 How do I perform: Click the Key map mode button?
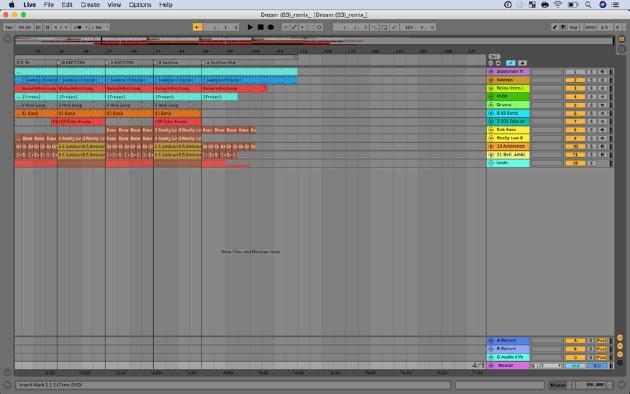click(x=573, y=27)
